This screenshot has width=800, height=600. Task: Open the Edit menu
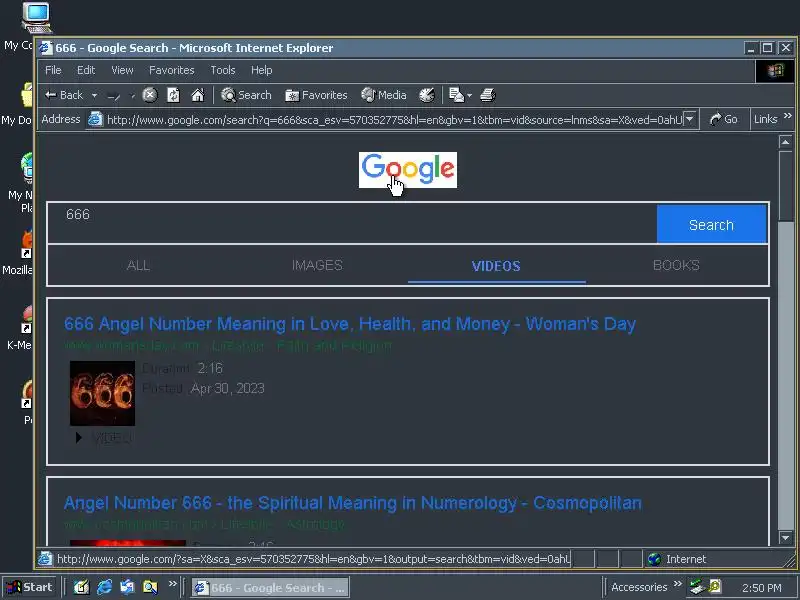(x=86, y=70)
